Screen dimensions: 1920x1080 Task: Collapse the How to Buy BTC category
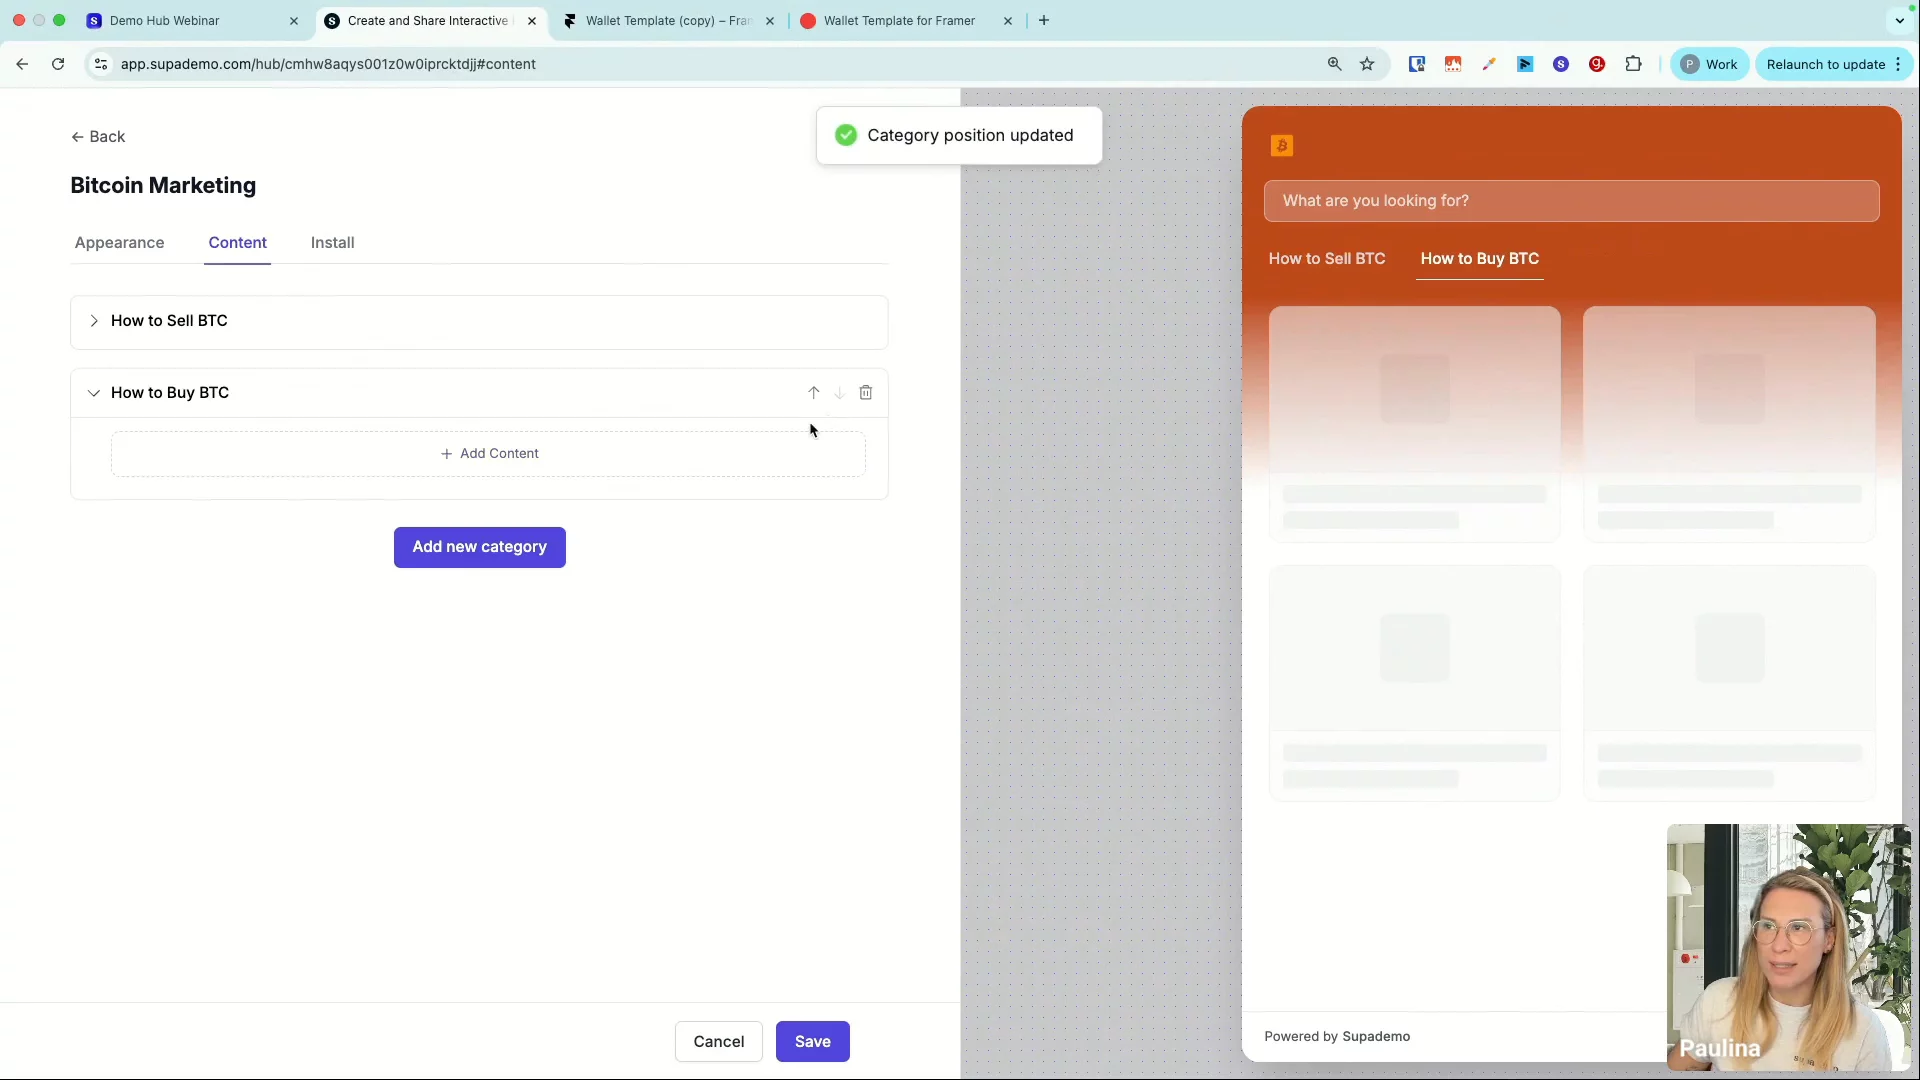click(94, 393)
